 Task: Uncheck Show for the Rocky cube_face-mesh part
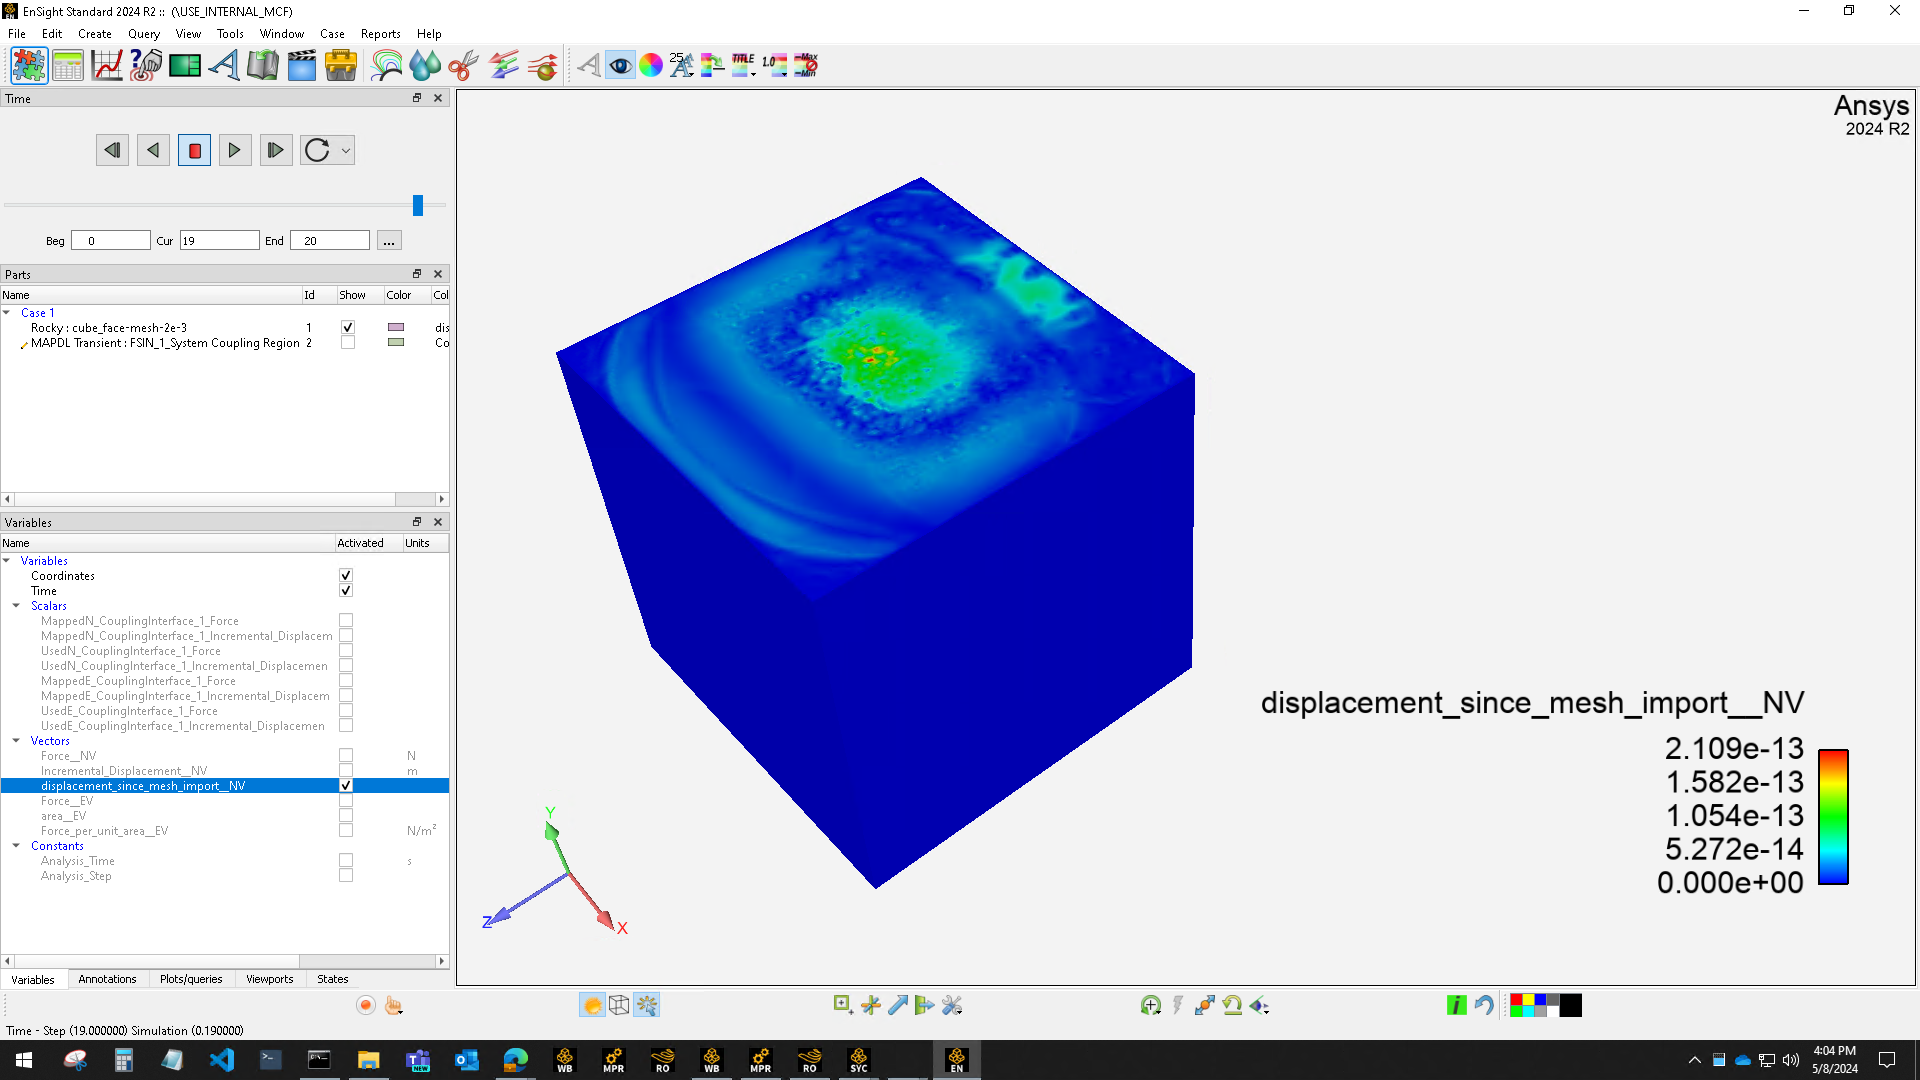348,327
